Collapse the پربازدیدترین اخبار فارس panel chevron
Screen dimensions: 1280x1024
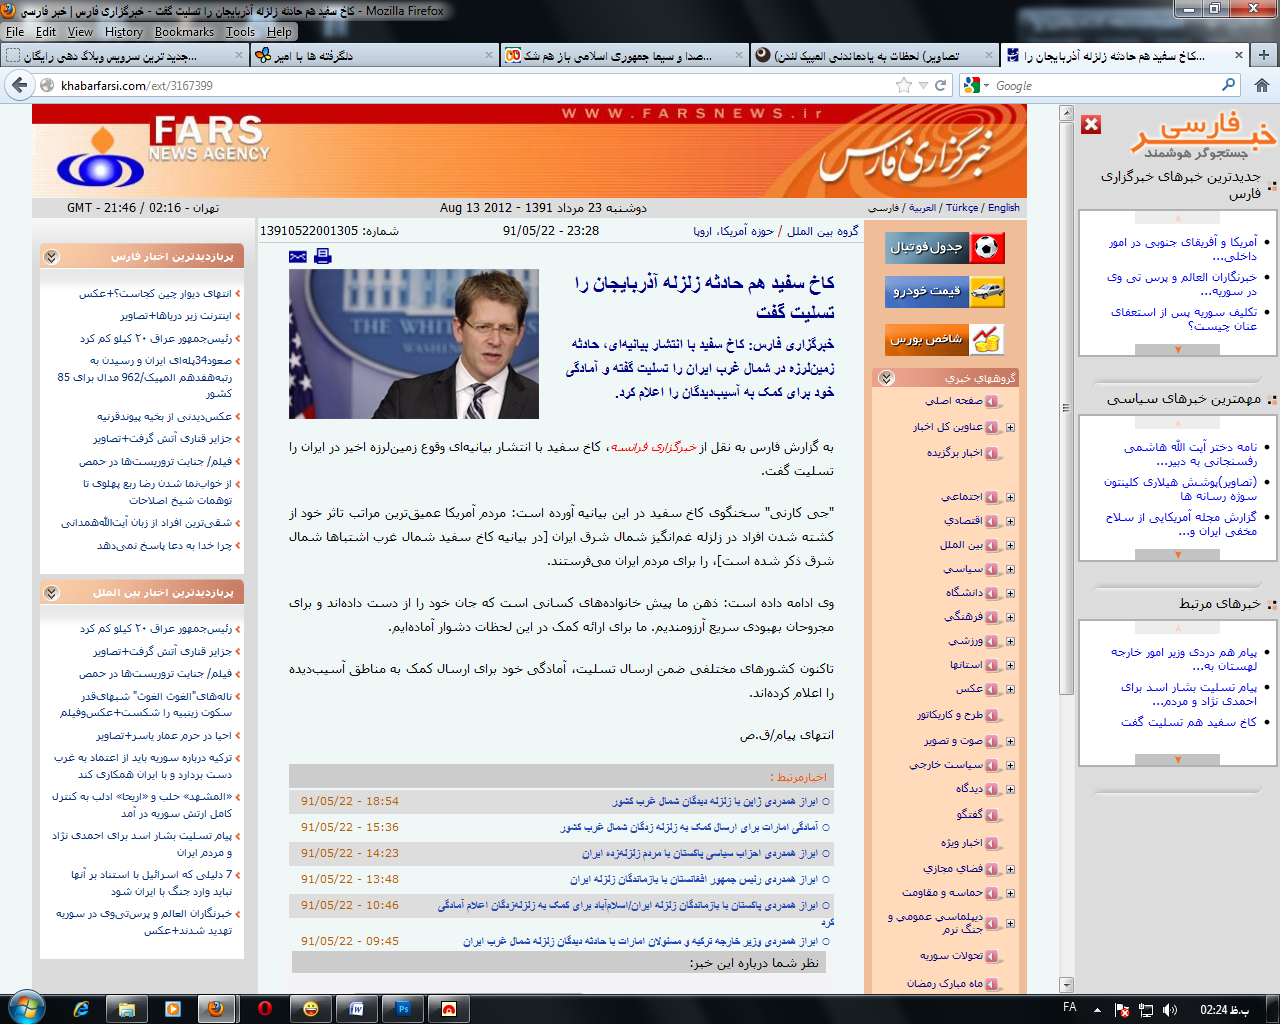point(51,257)
